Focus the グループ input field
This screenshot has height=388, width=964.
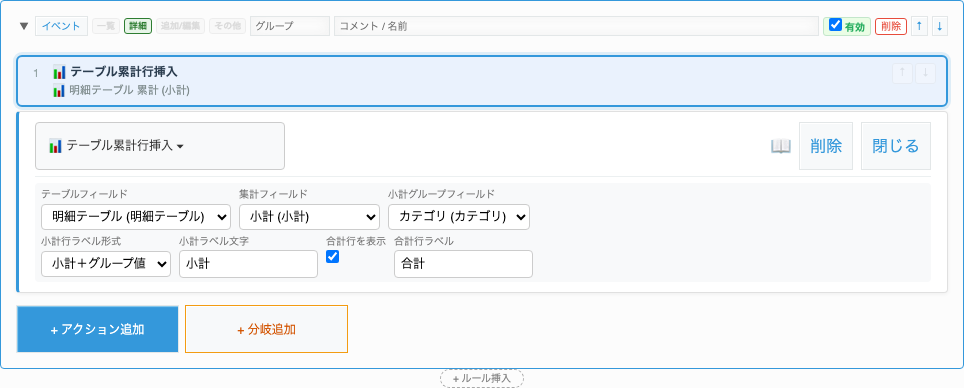click(x=290, y=26)
